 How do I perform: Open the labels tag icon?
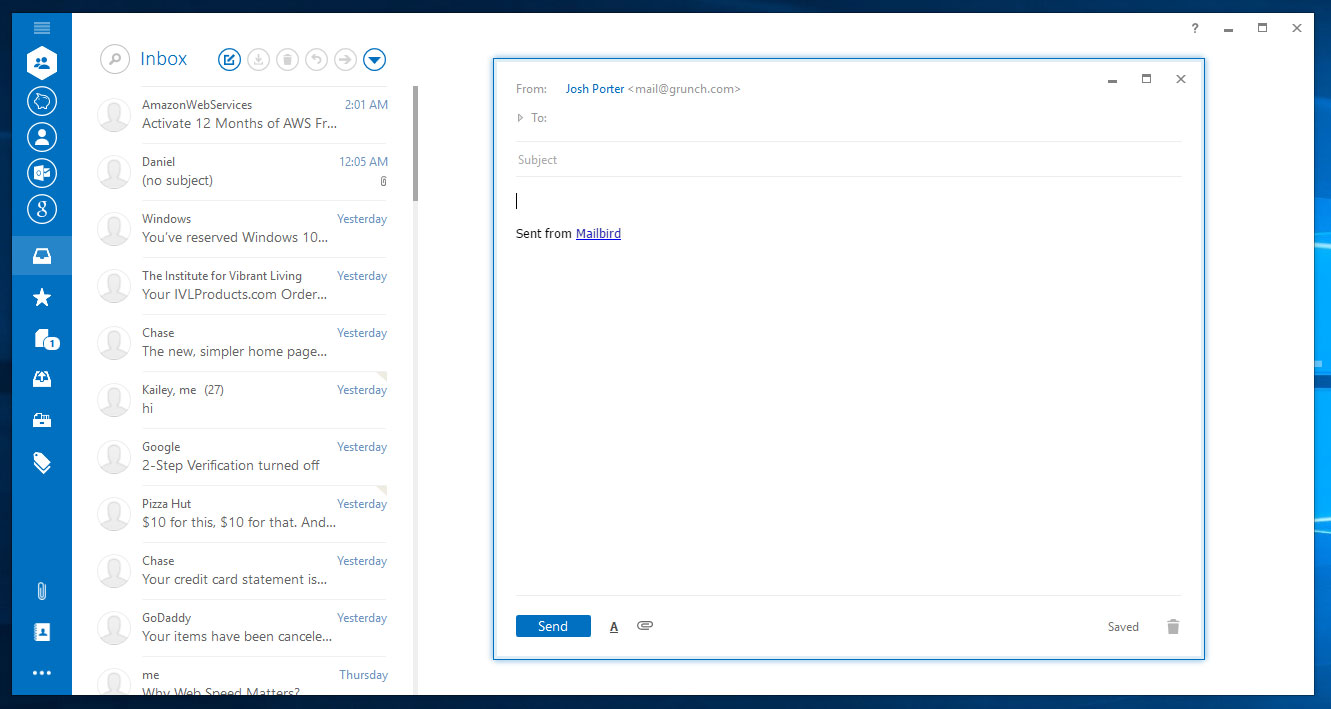click(x=42, y=462)
